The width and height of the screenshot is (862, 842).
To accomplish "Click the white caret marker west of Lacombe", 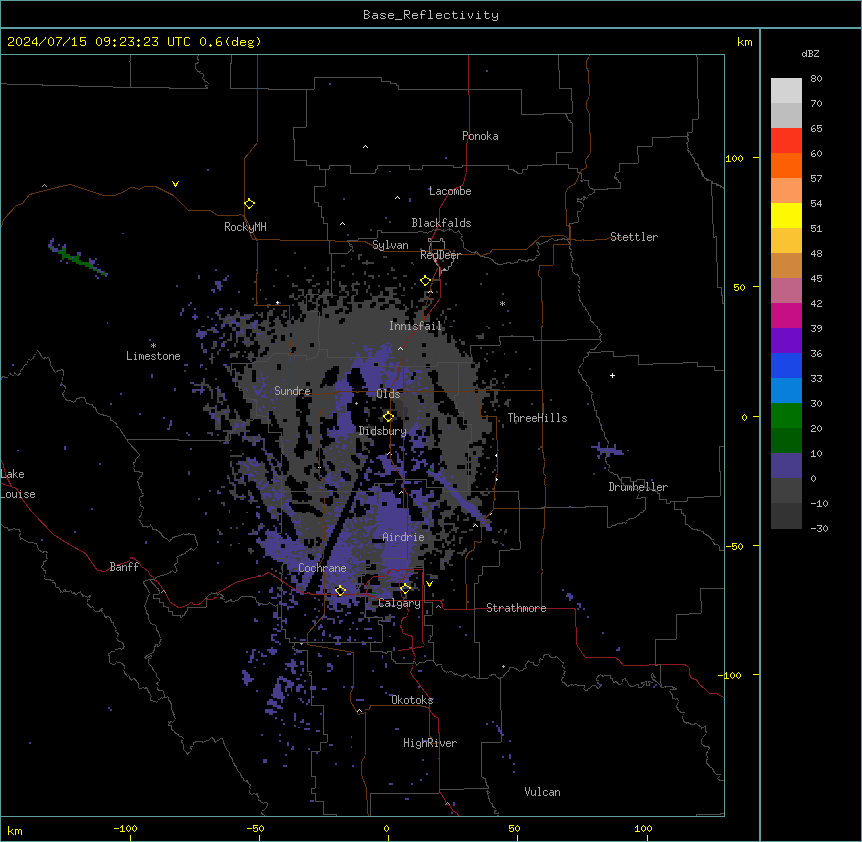I will pyautogui.click(x=397, y=197).
